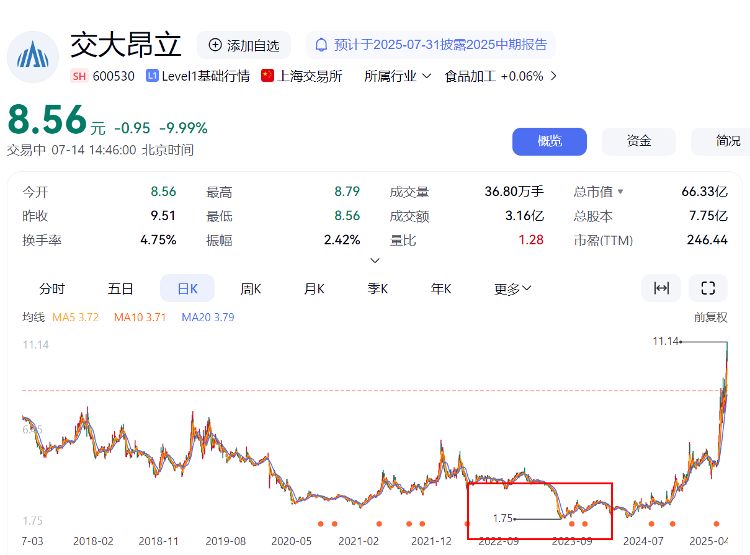Toggle chart width fit icon

point(661,288)
